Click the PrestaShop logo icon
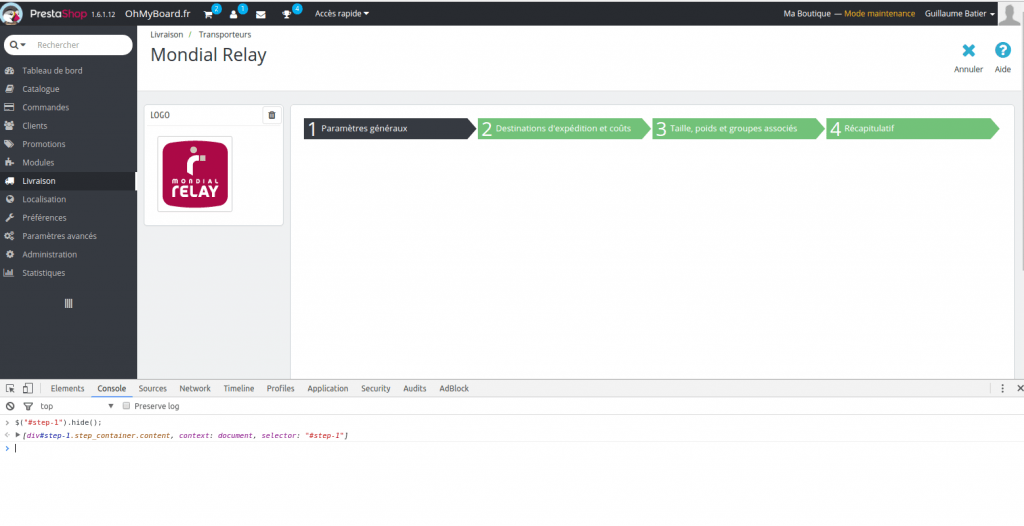The width and height of the screenshot is (1024, 526). click(12, 14)
